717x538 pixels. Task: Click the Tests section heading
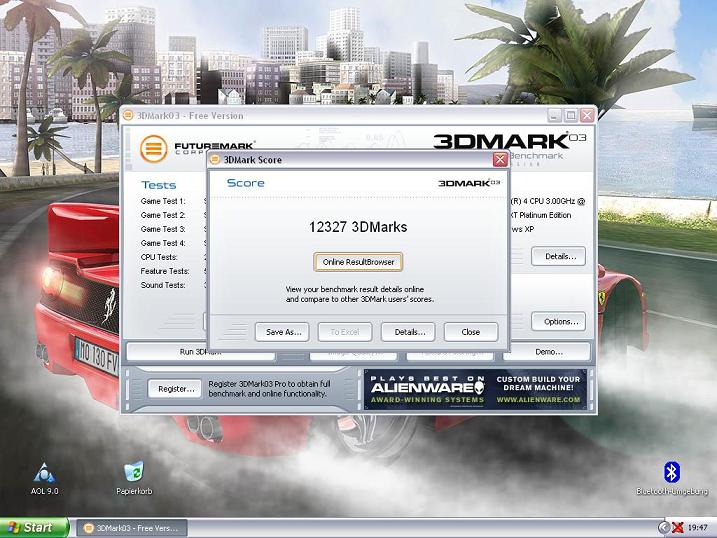pos(159,185)
